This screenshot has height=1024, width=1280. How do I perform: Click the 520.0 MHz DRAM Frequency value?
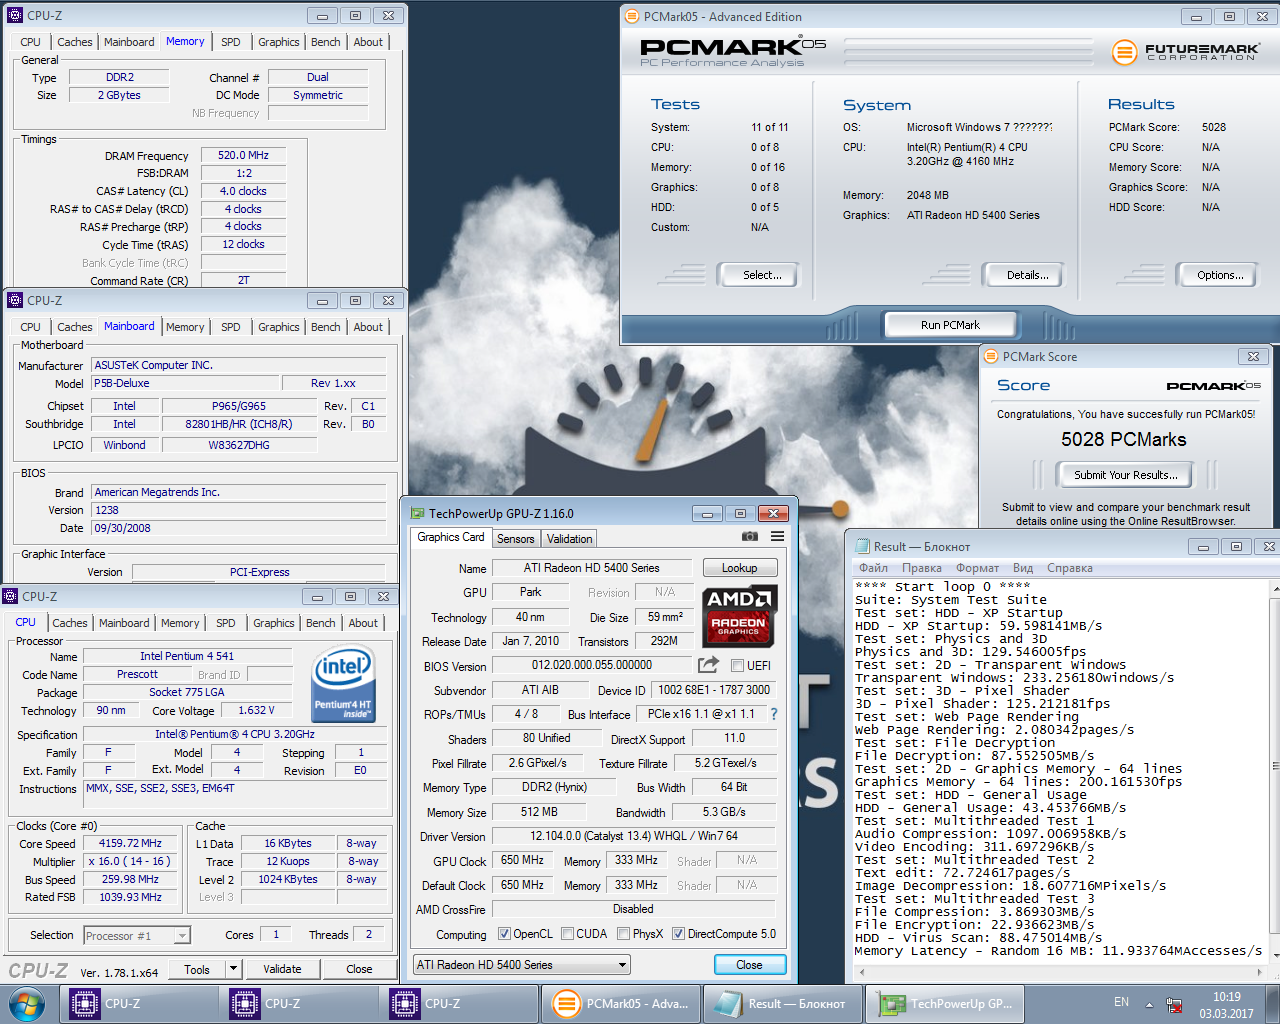tap(243, 155)
